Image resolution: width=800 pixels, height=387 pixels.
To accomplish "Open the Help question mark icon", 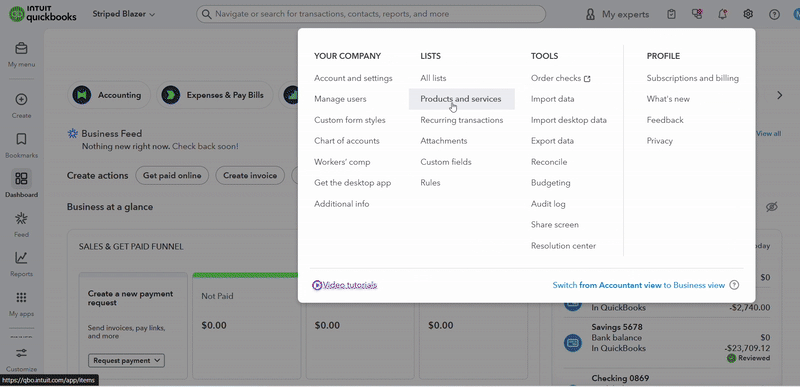I will pyautogui.click(x=774, y=14).
